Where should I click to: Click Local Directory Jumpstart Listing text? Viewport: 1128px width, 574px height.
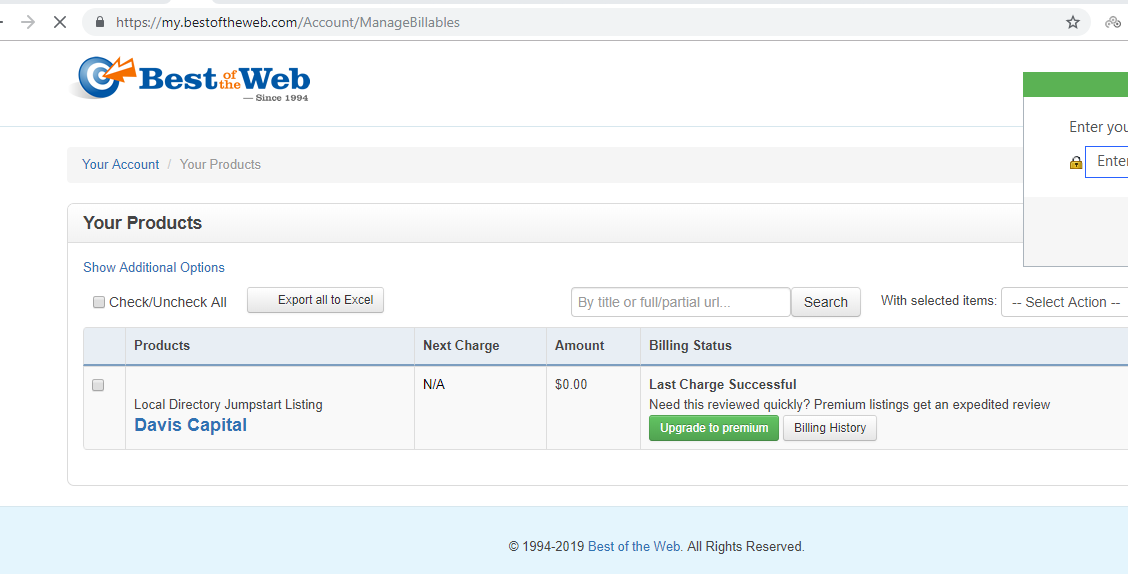228,405
